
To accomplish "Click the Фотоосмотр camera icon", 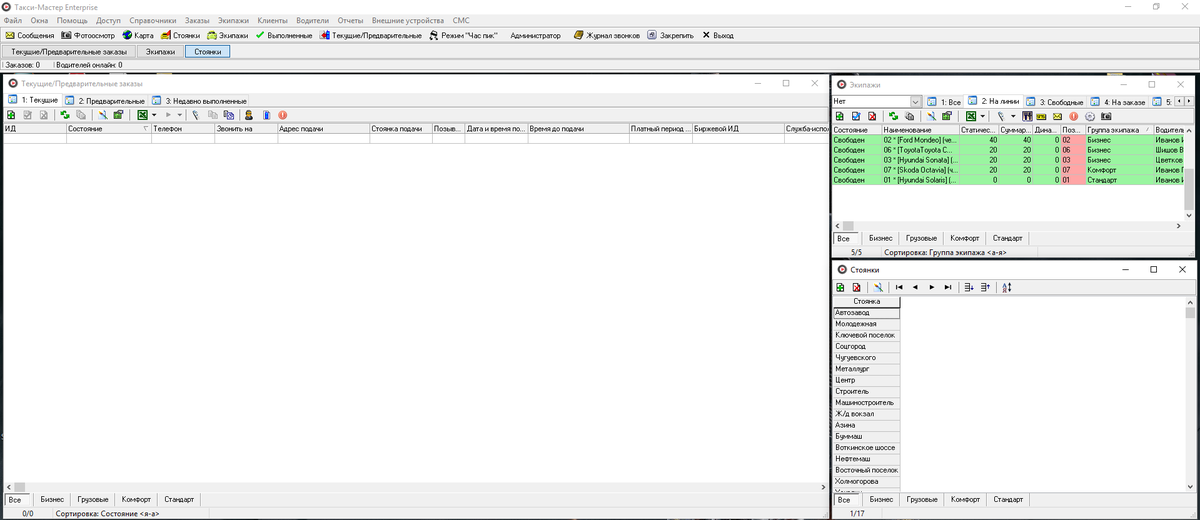I will [x=66, y=35].
